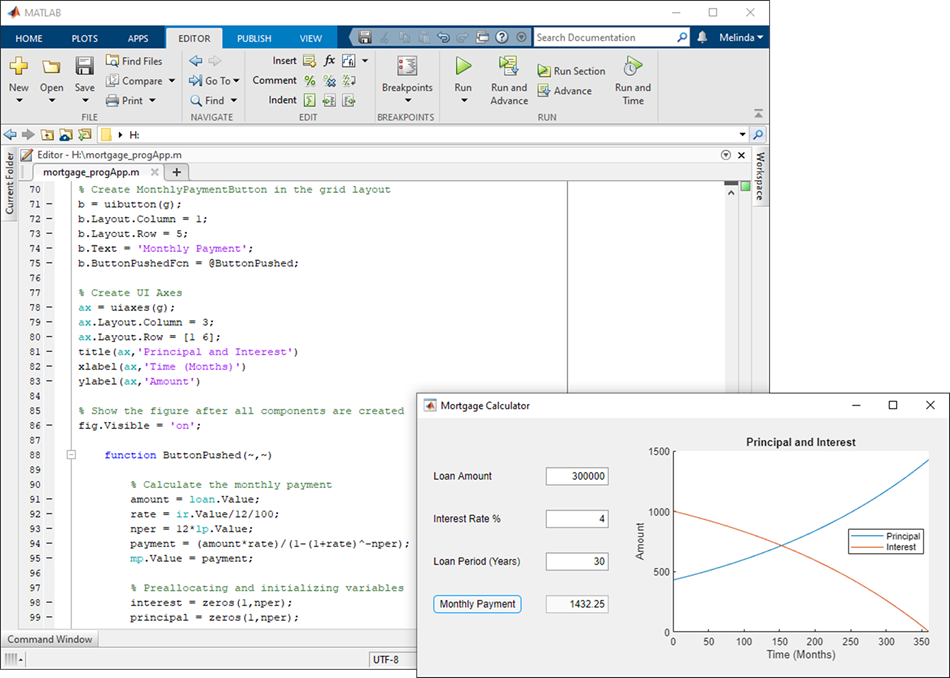Screen dimensions: 950x678
Task: Switch to the PUBLISH ribbon tab
Action: tap(254, 38)
